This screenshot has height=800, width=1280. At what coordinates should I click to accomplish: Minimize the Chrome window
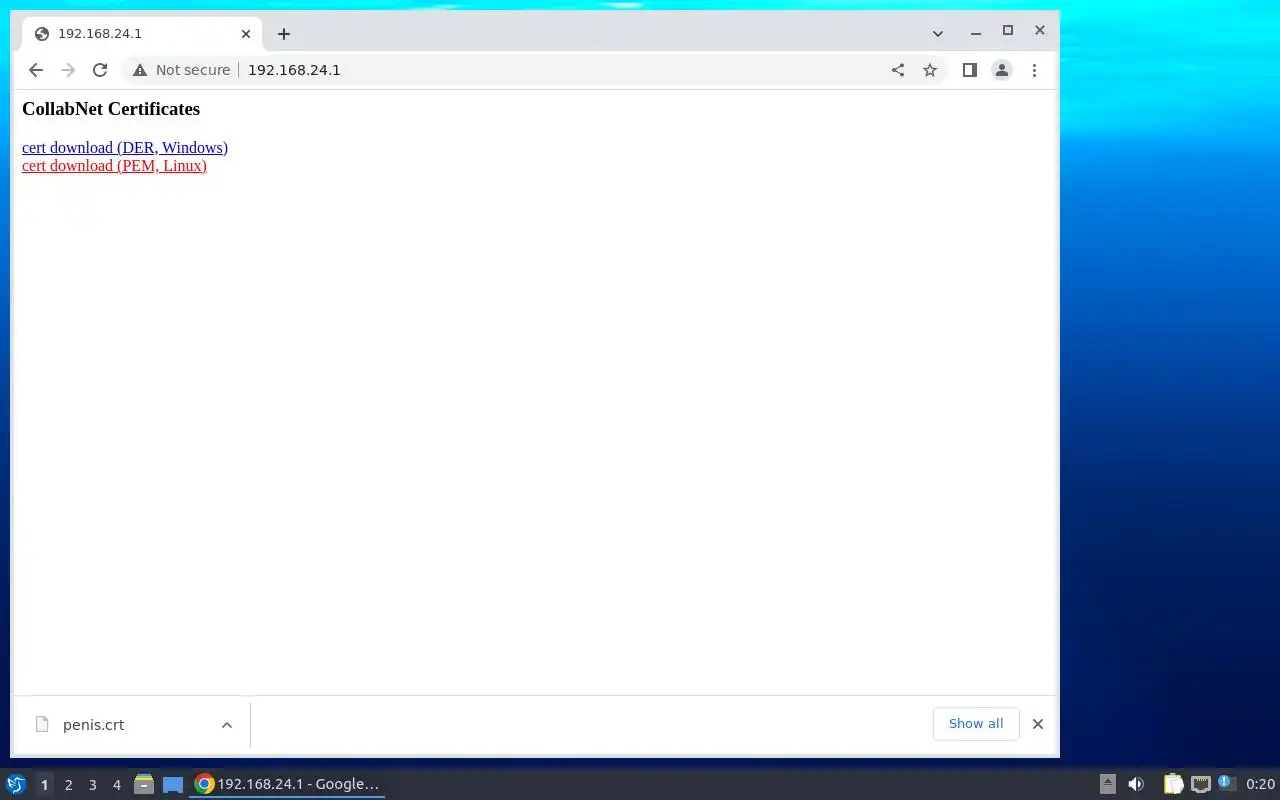point(975,33)
